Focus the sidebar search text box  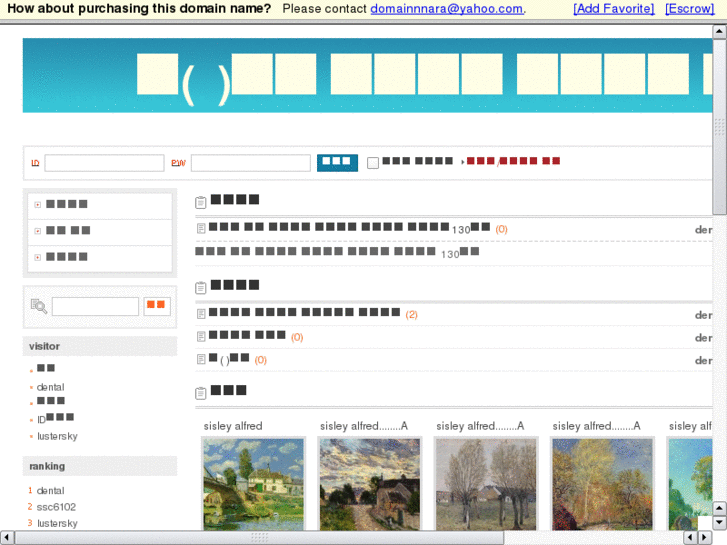(95, 307)
